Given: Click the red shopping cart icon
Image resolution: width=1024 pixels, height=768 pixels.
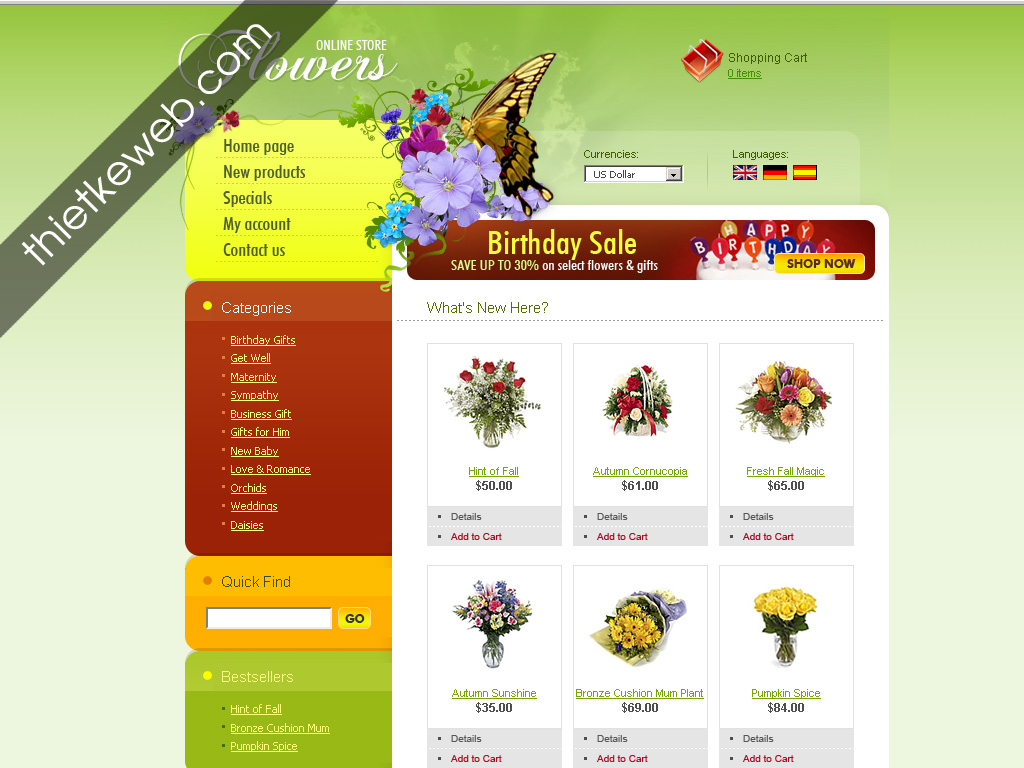Looking at the screenshot, I should pyautogui.click(x=702, y=60).
